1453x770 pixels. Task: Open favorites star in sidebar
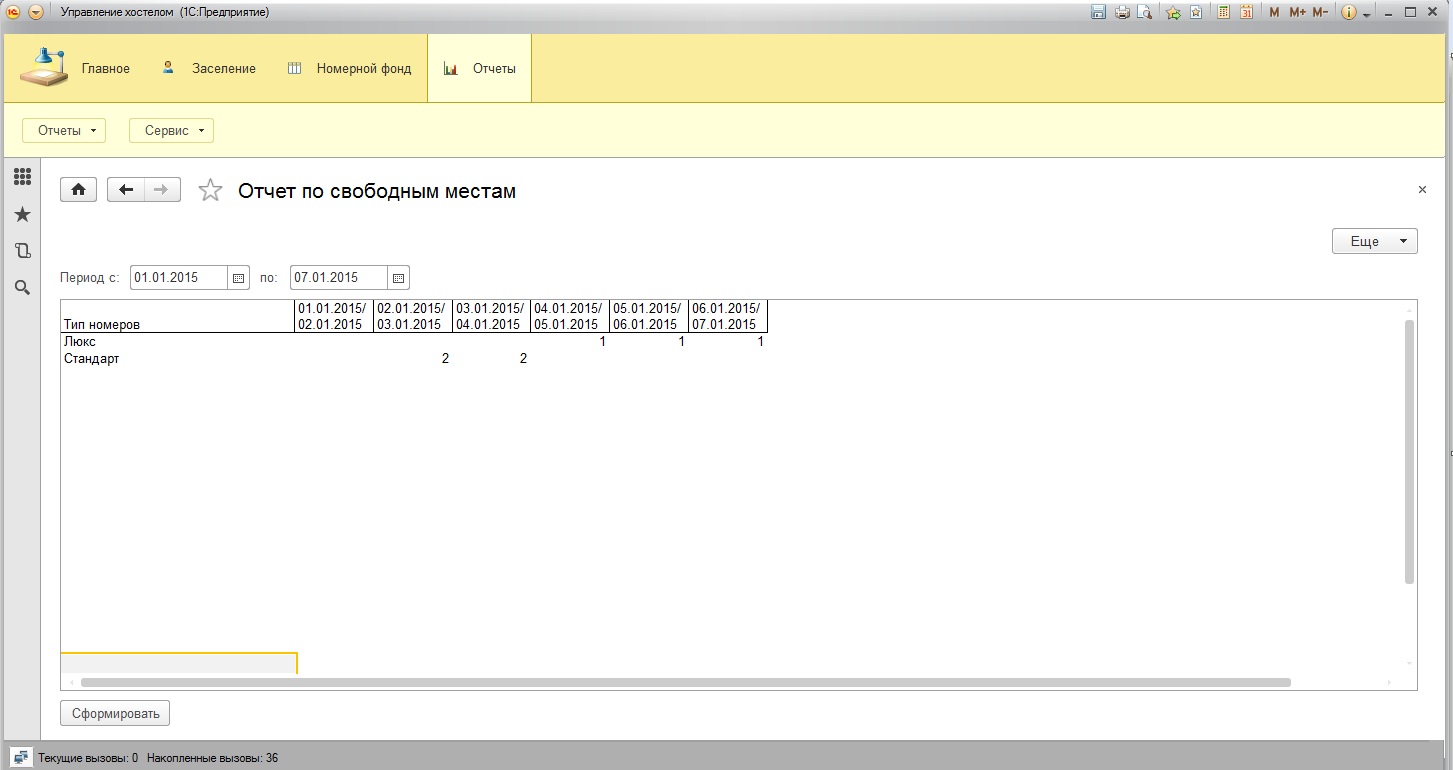pos(22,214)
